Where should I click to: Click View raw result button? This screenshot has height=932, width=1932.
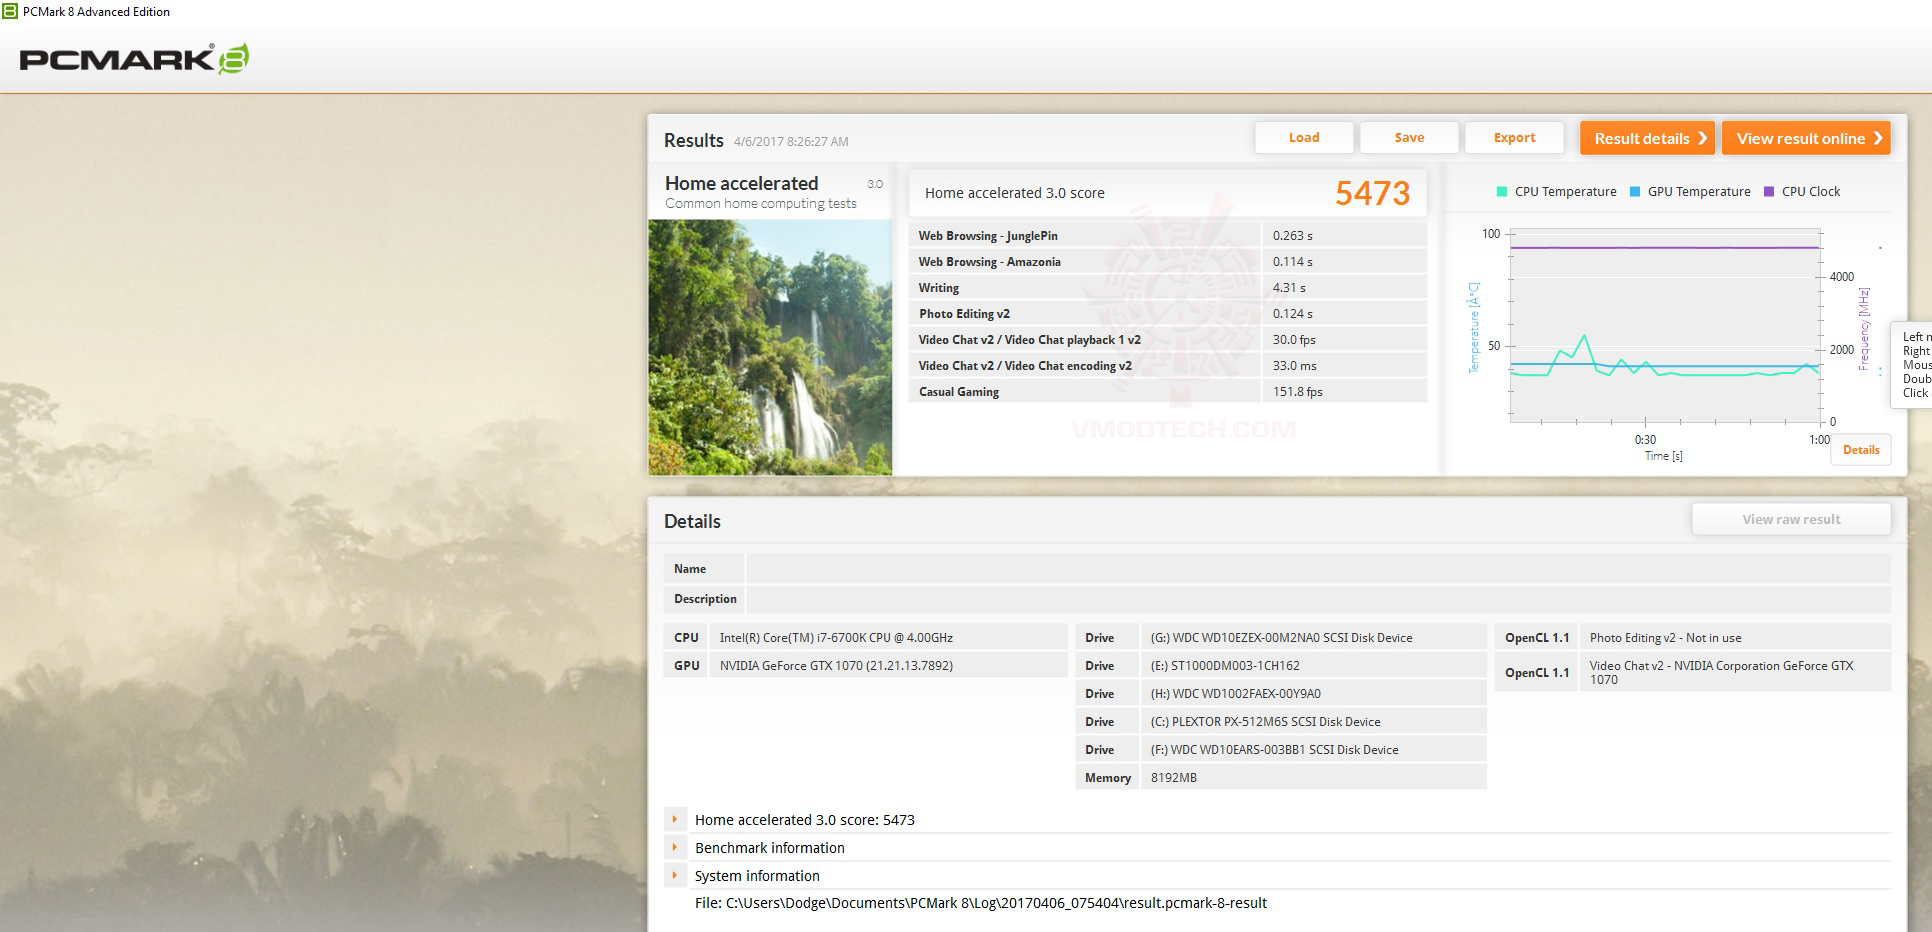click(x=1791, y=519)
